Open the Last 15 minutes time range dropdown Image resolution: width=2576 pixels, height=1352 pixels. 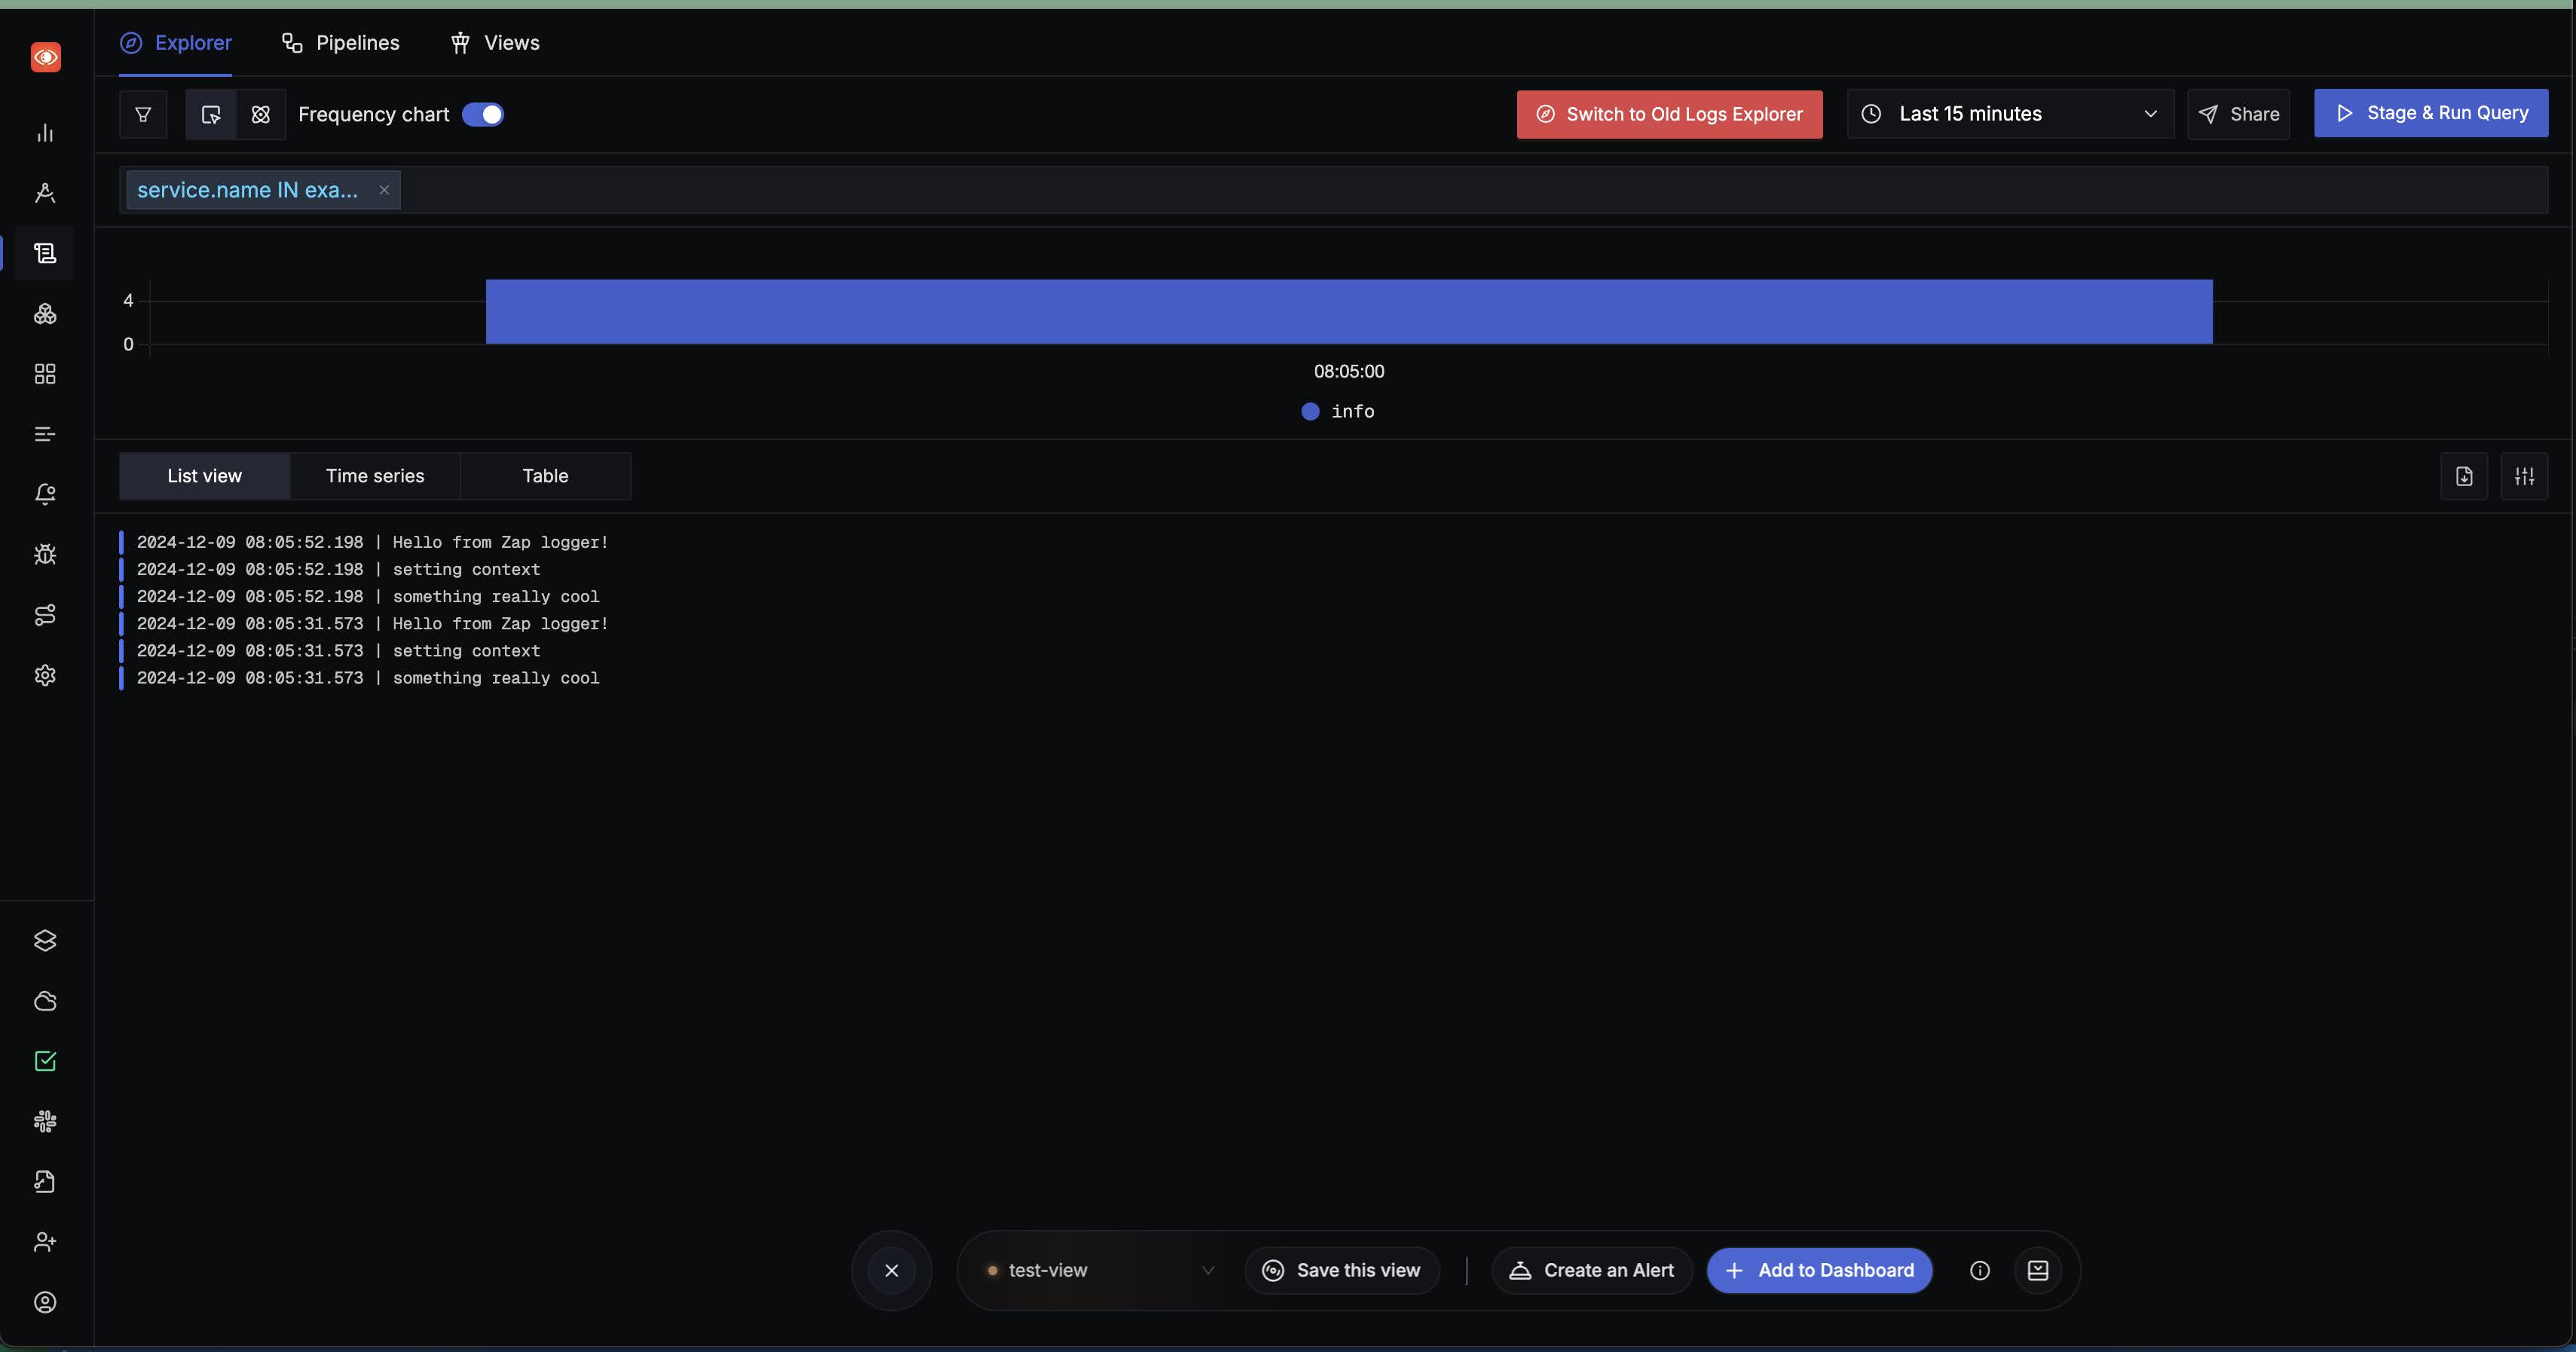tap(2008, 114)
